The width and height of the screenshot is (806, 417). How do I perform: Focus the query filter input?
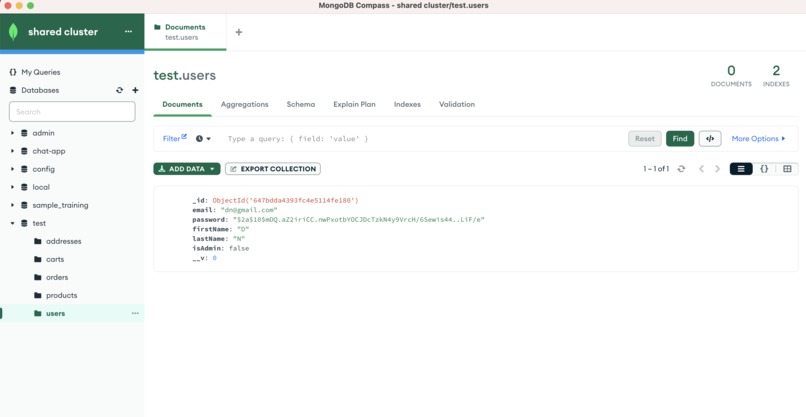click(x=425, y=139)
